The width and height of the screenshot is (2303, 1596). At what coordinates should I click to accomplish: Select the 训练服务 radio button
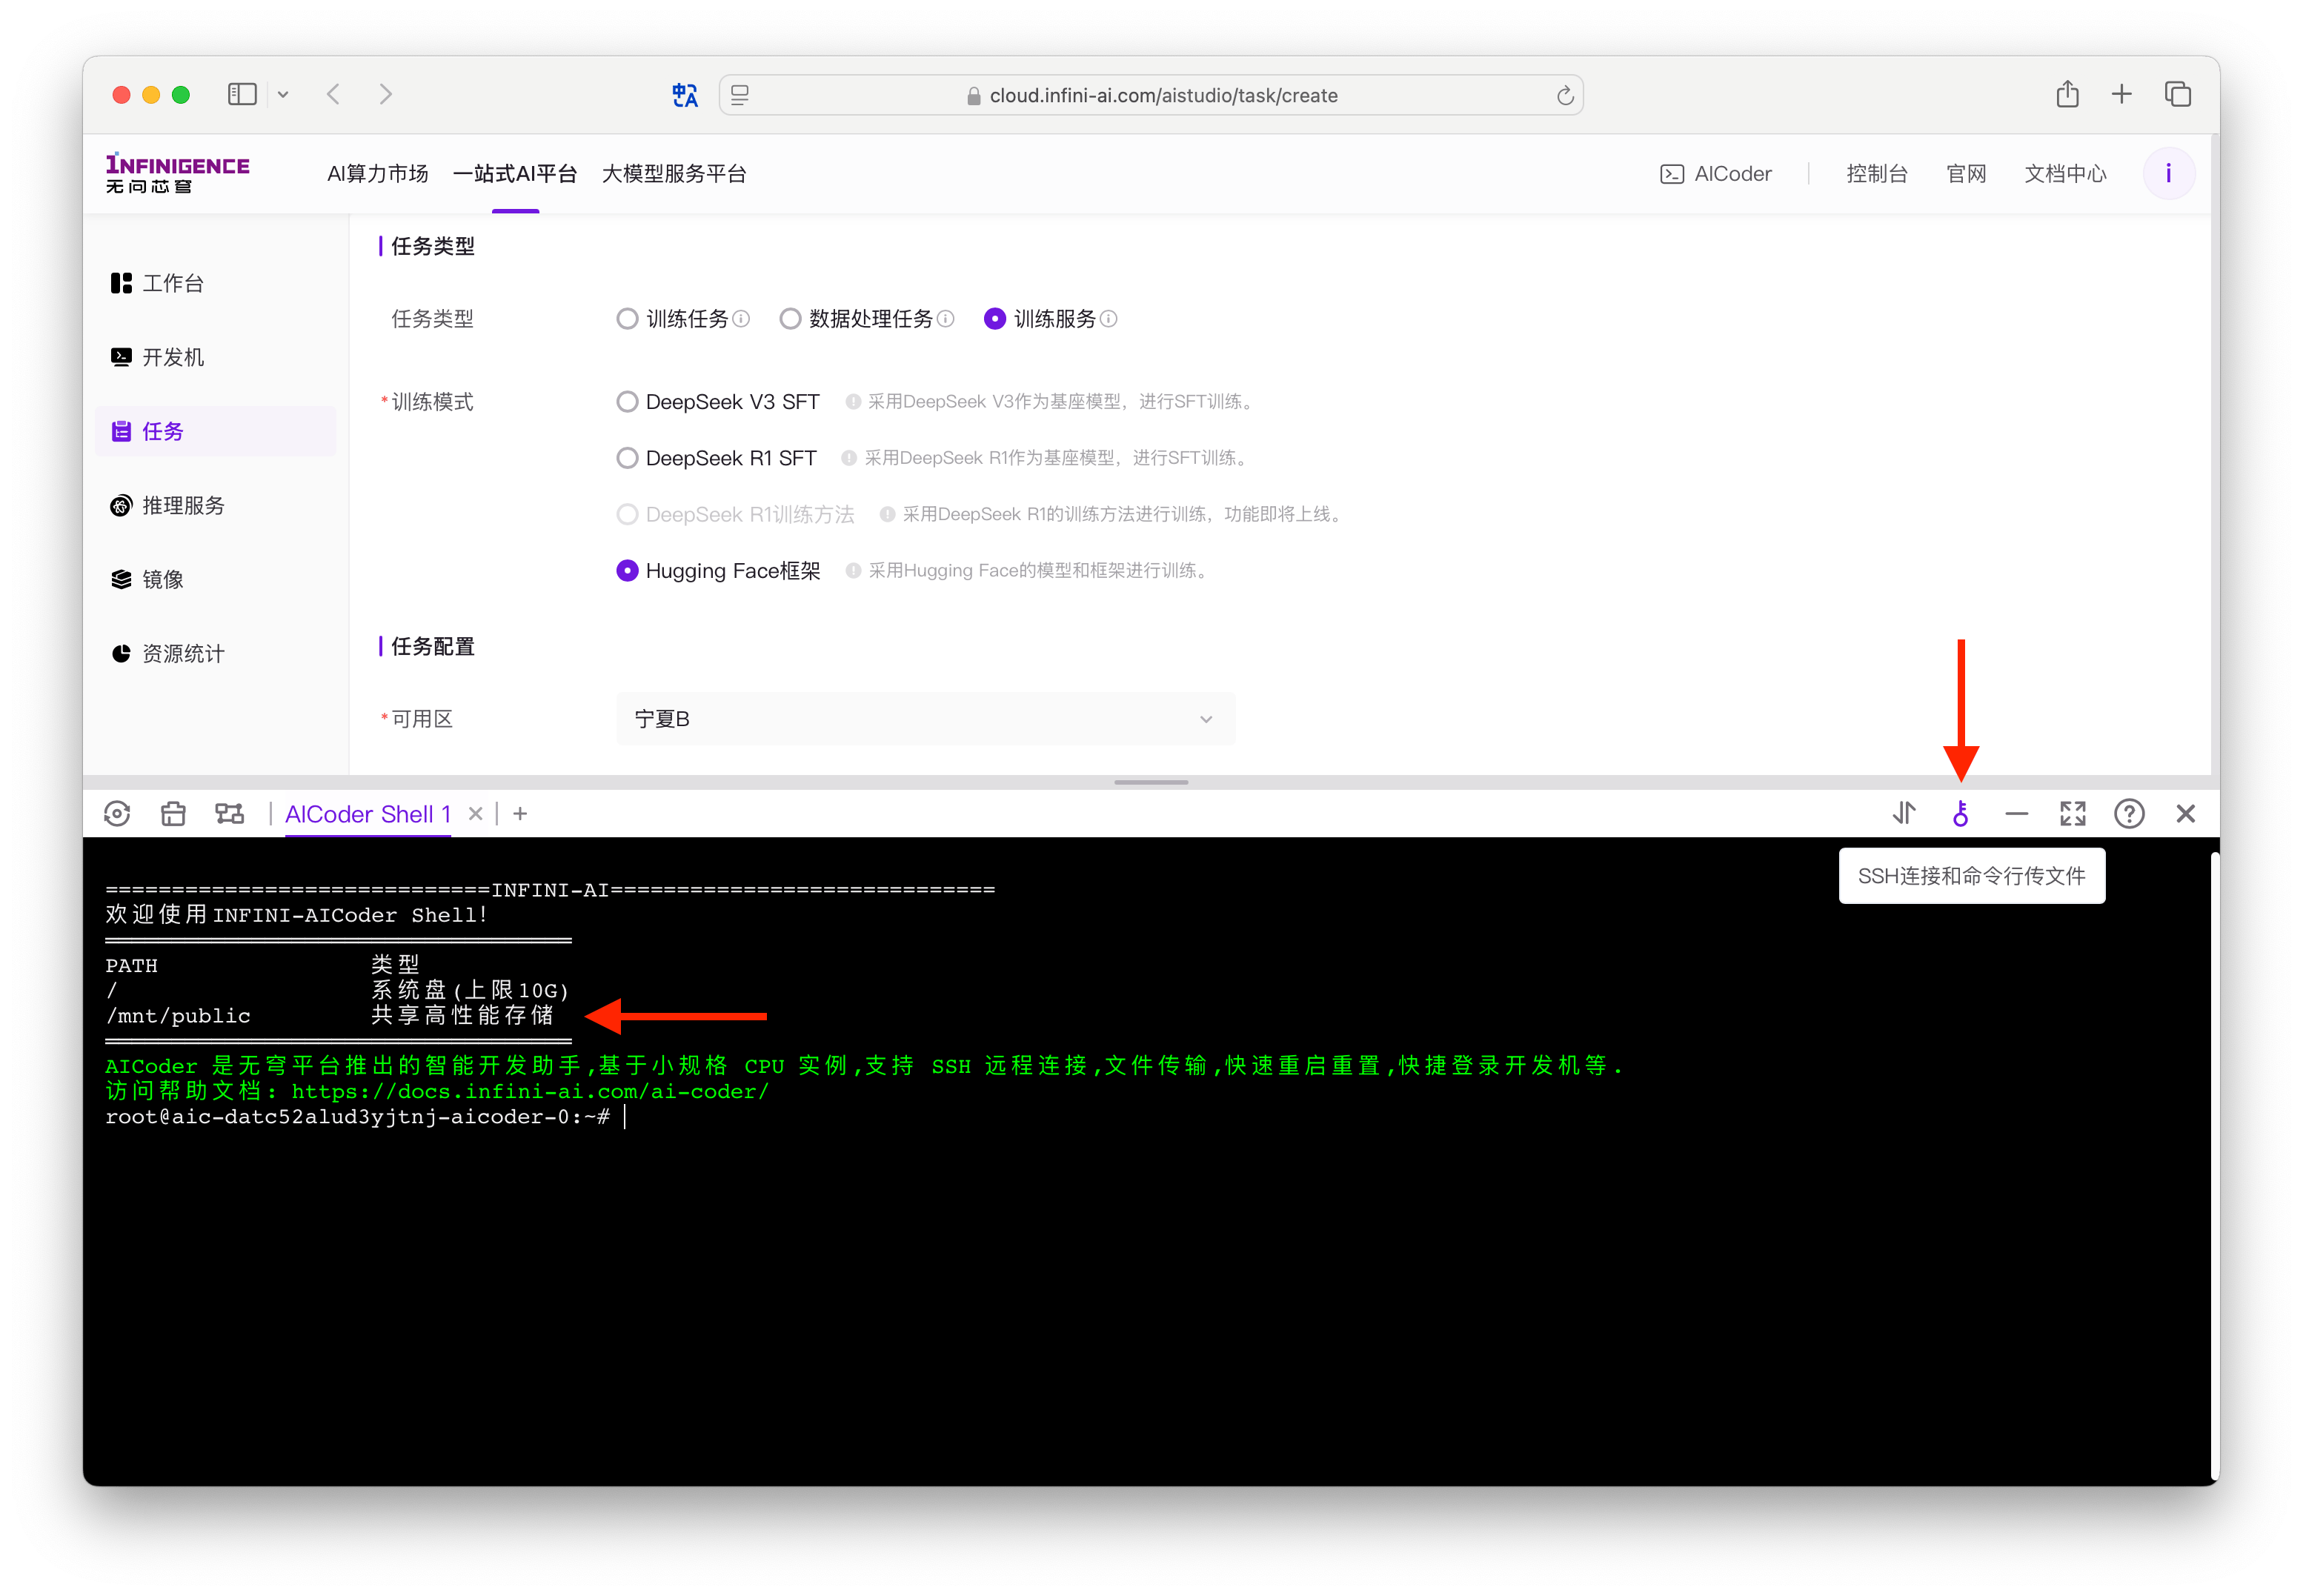point(994,319)
